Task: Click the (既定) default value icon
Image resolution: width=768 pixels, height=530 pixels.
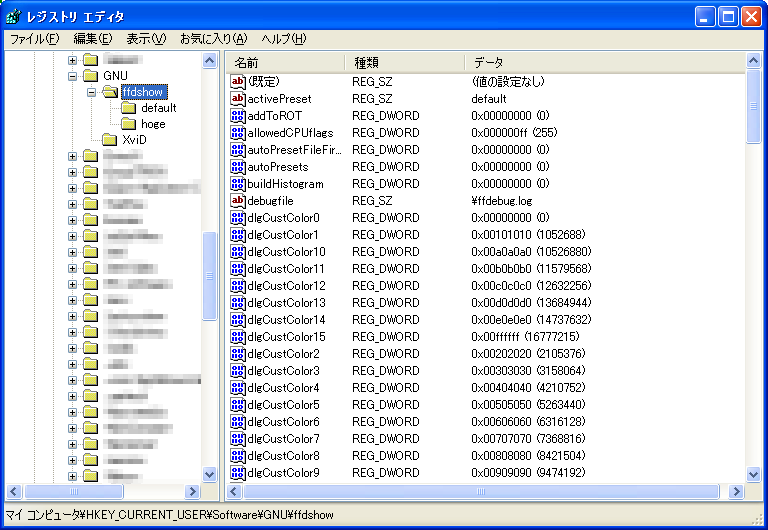Action: click(238, 82)
